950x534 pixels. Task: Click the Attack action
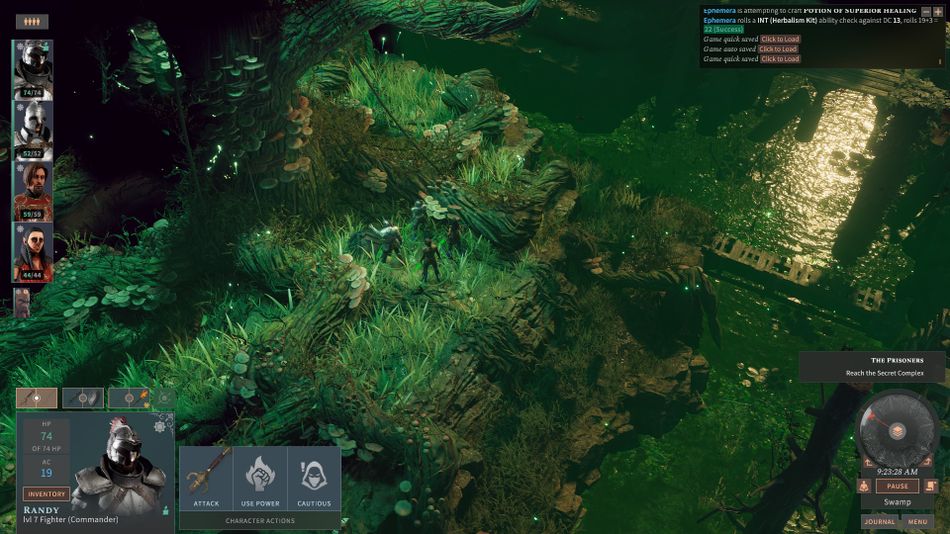pos(206,478)
